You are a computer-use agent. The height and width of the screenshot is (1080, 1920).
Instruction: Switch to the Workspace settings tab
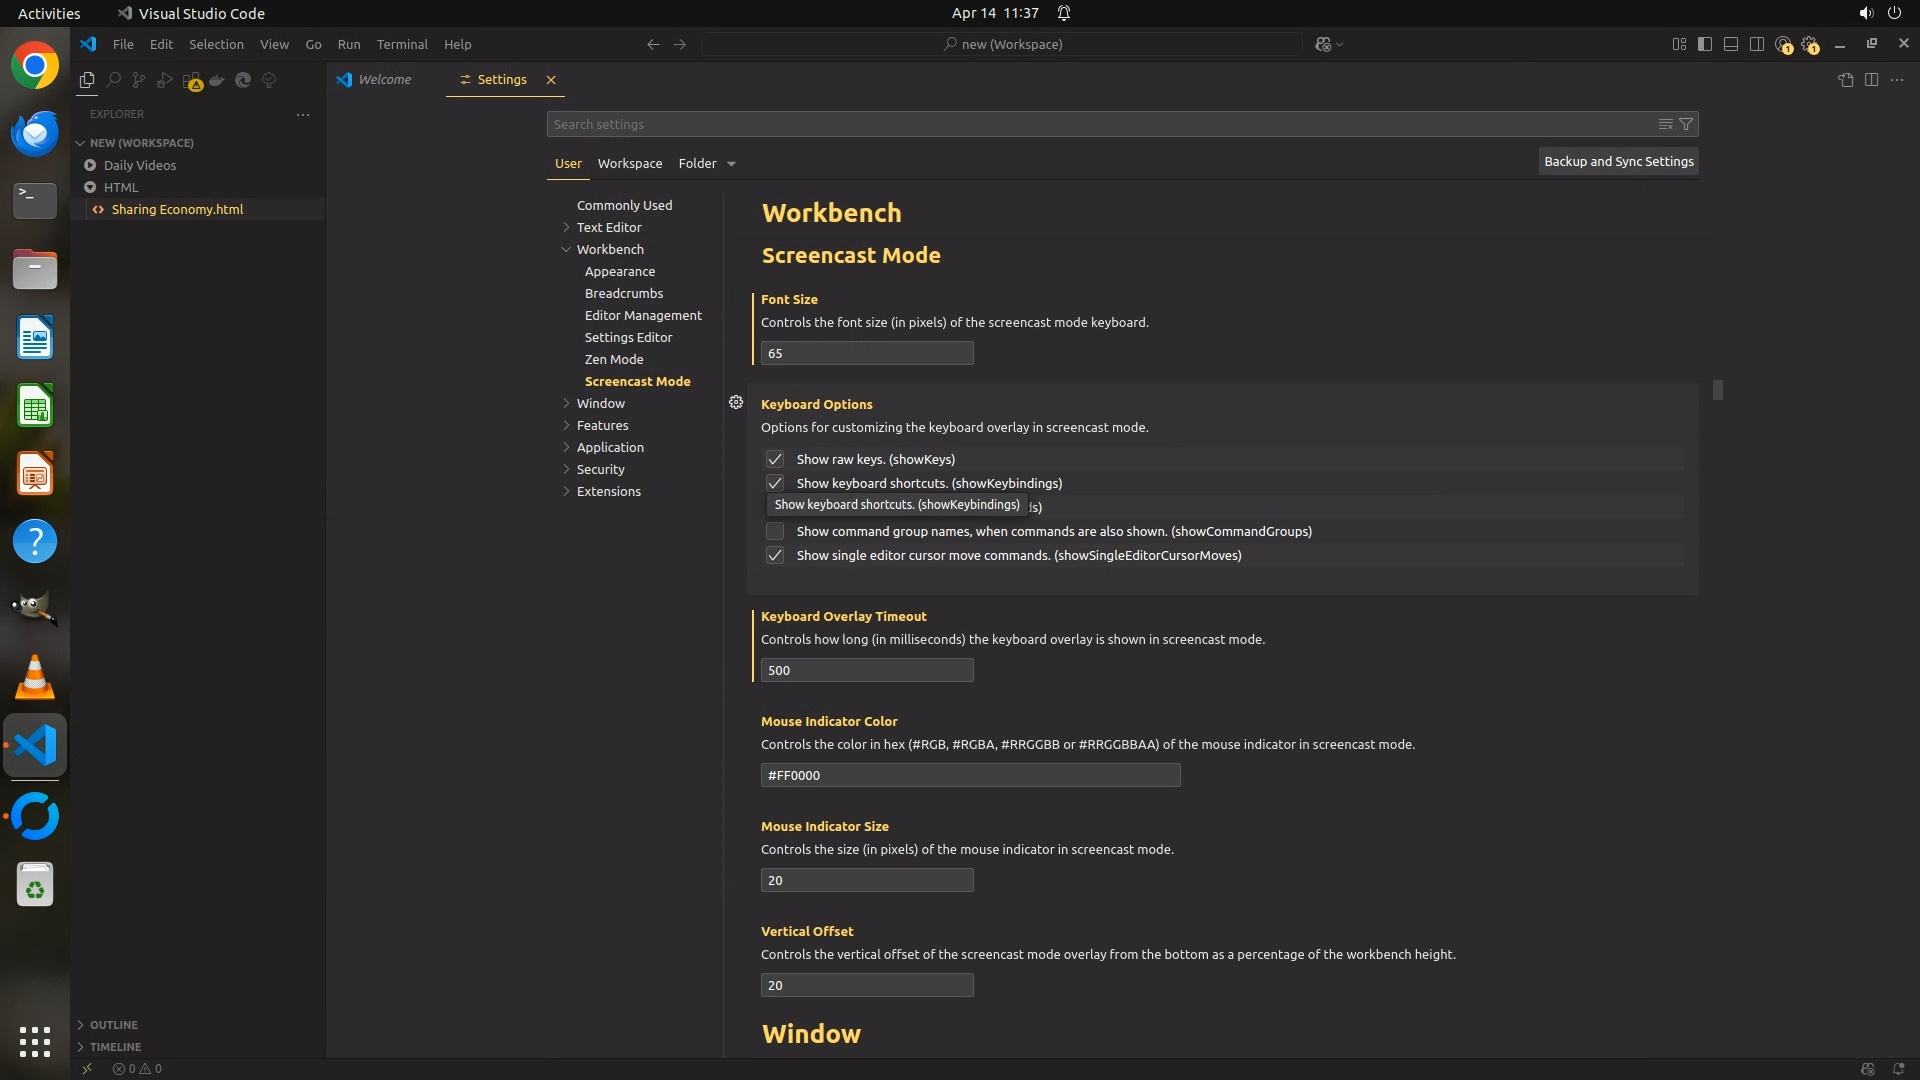click(x=629, y=163)
